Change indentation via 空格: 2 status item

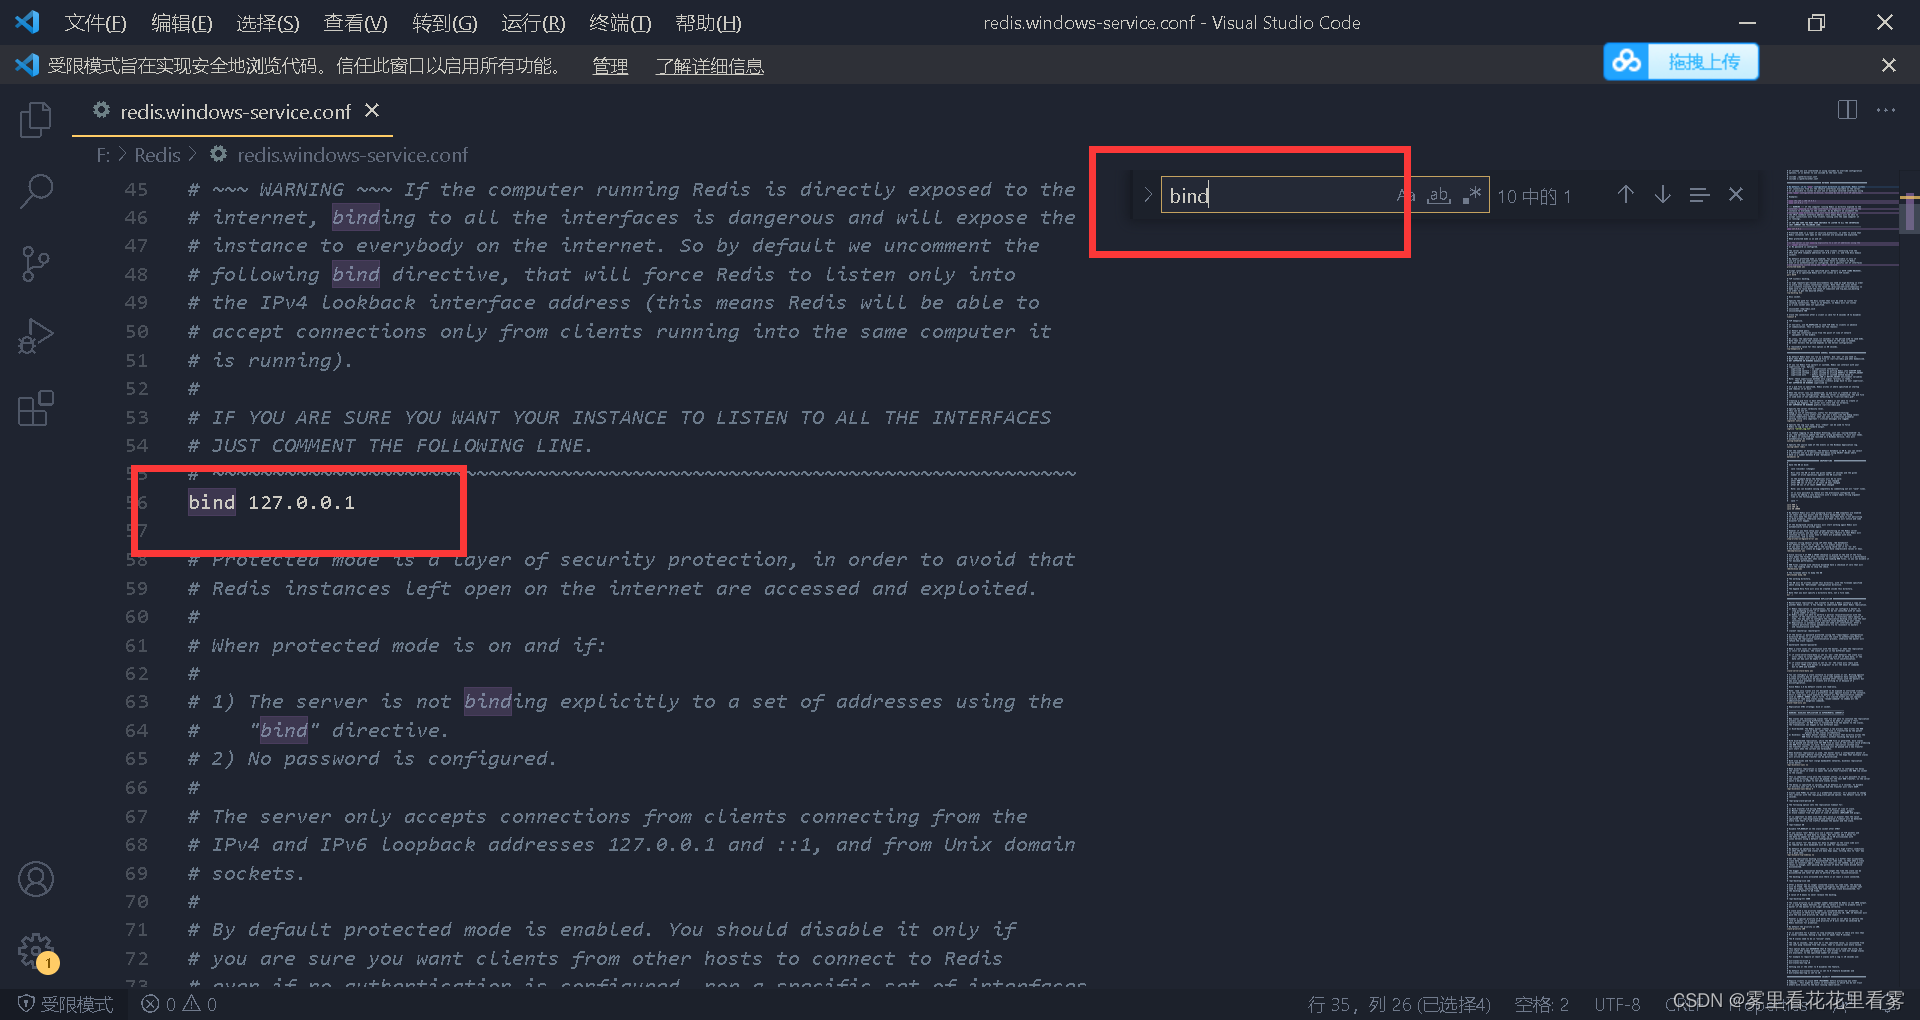[1541, 1004]
